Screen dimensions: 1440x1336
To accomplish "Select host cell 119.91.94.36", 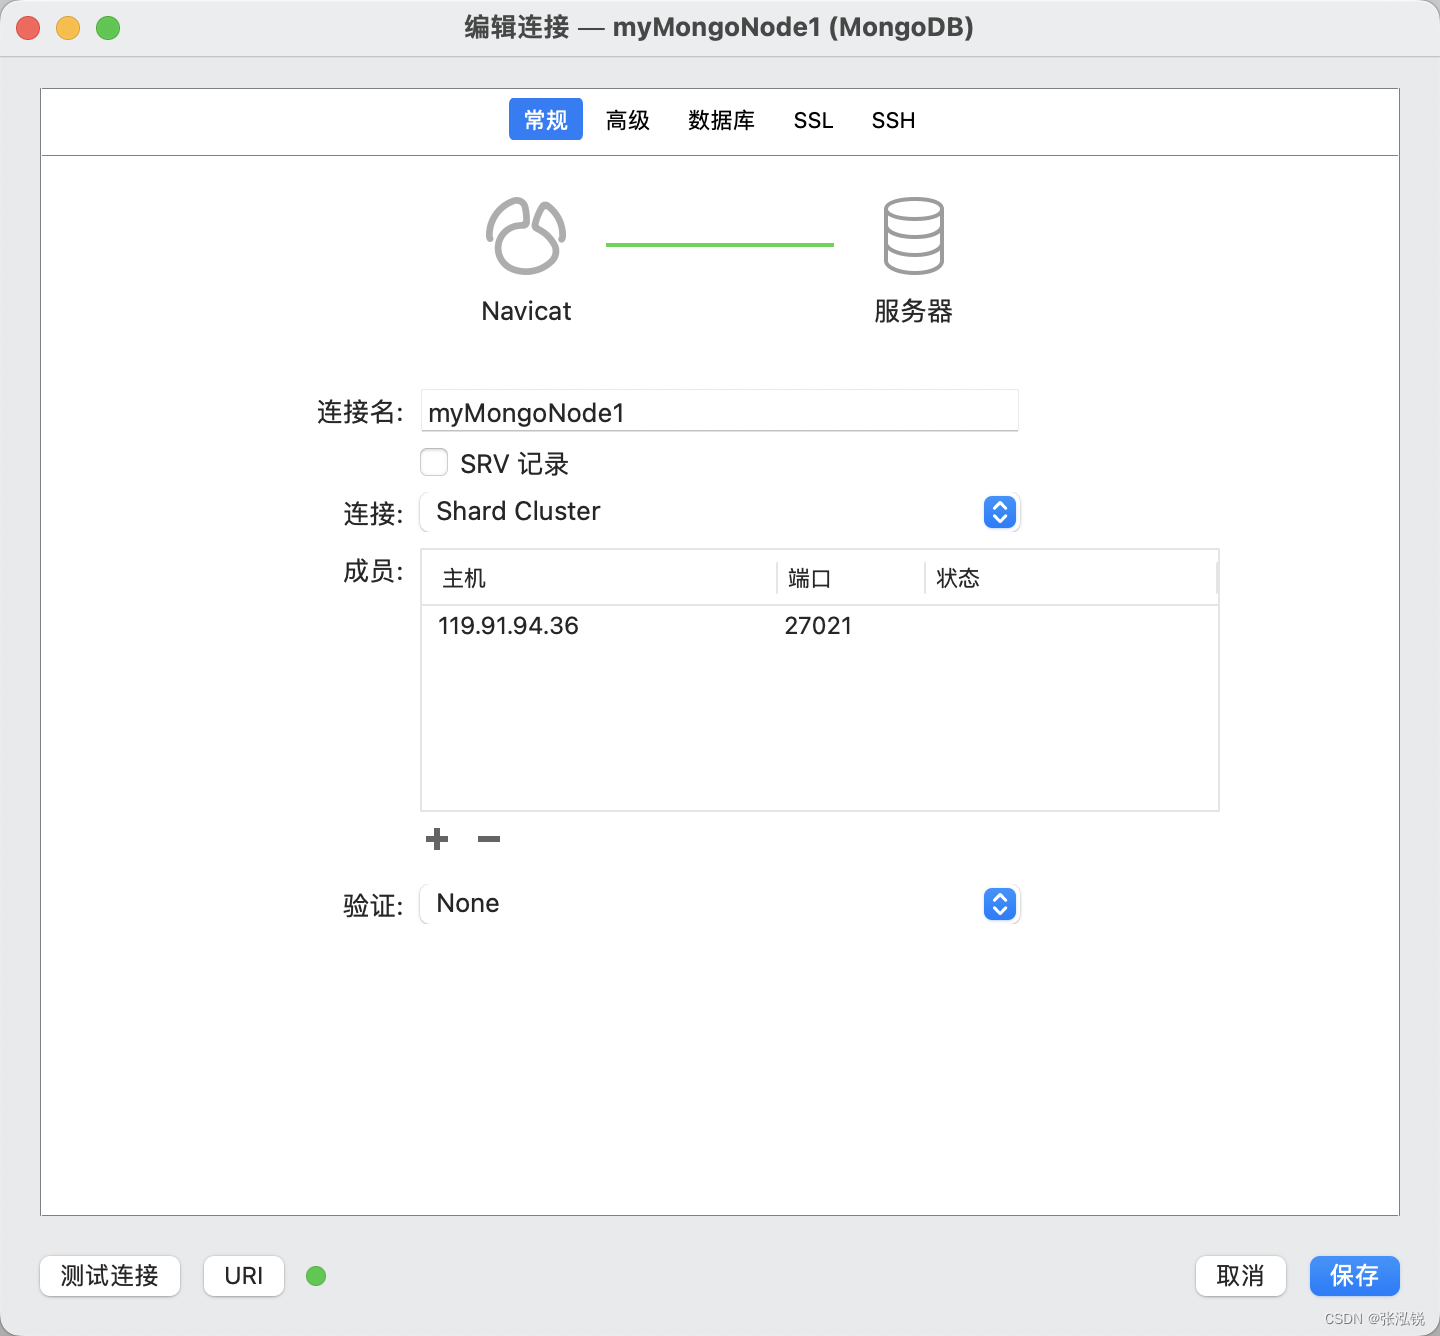I will click(508, 626).
